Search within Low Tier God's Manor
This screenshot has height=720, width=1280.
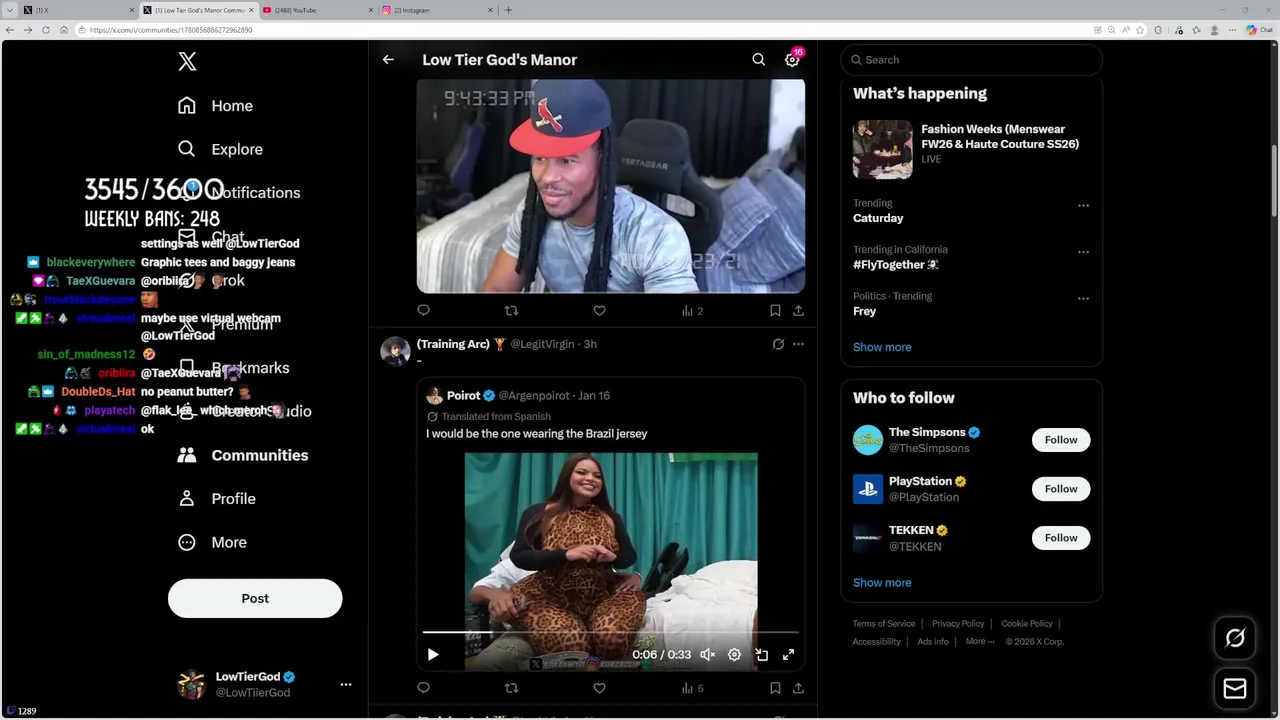758,60
